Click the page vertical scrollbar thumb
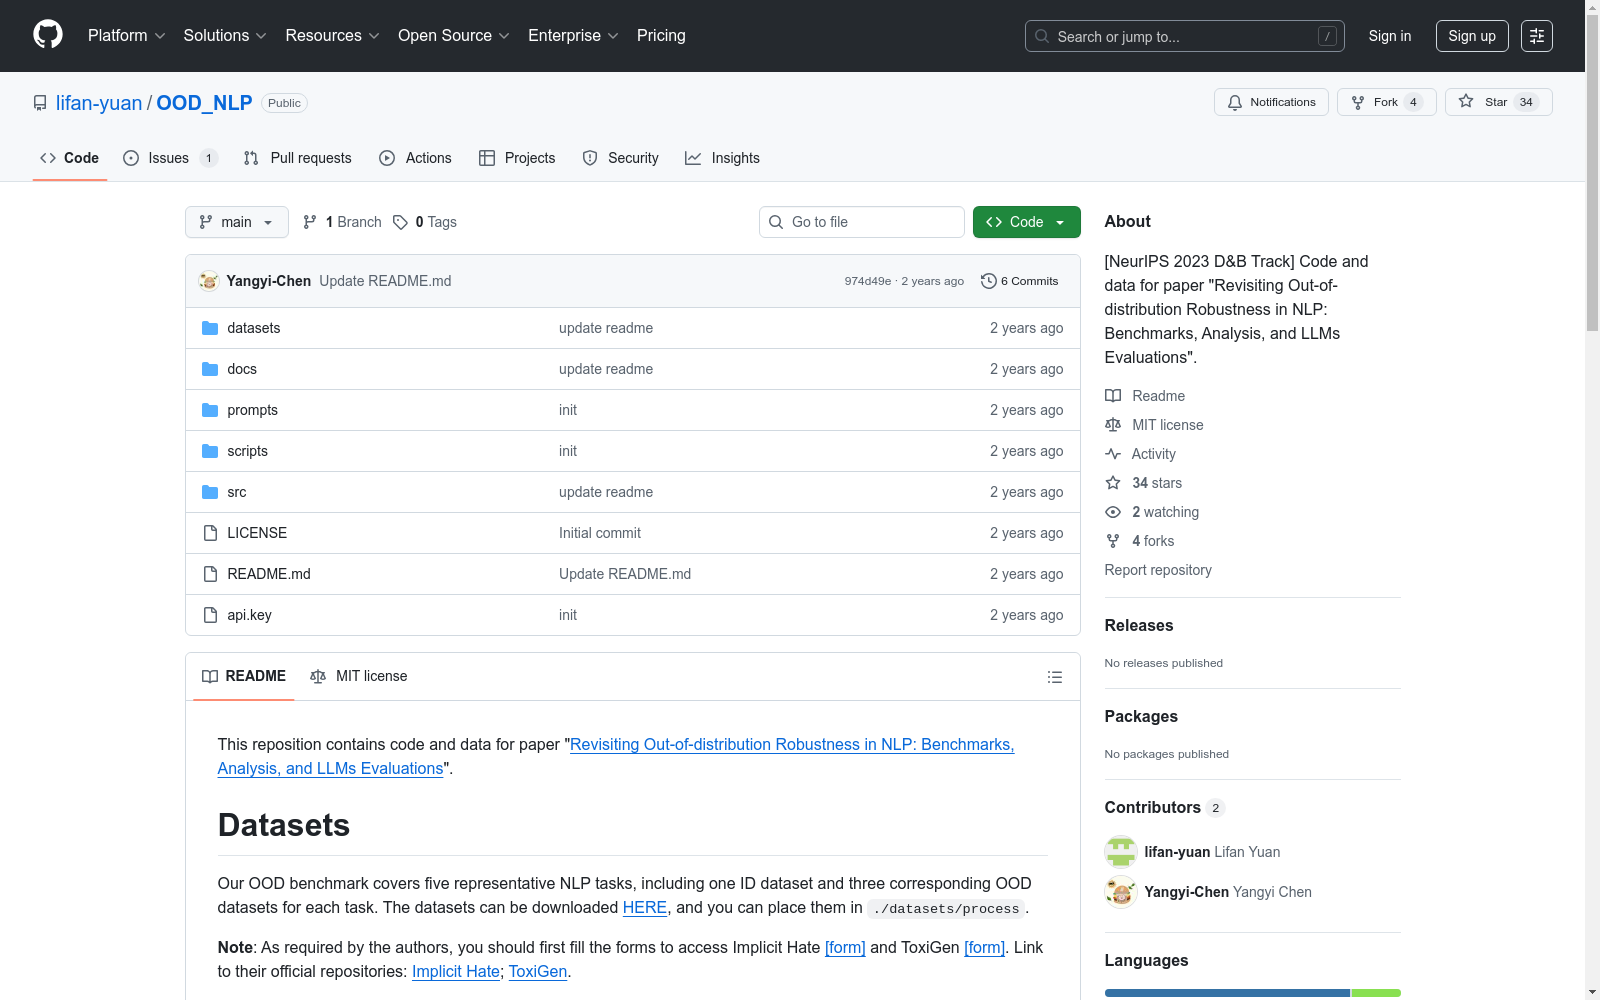The height and width of the screenshot is (1000, 1600). coord(1592,172)
